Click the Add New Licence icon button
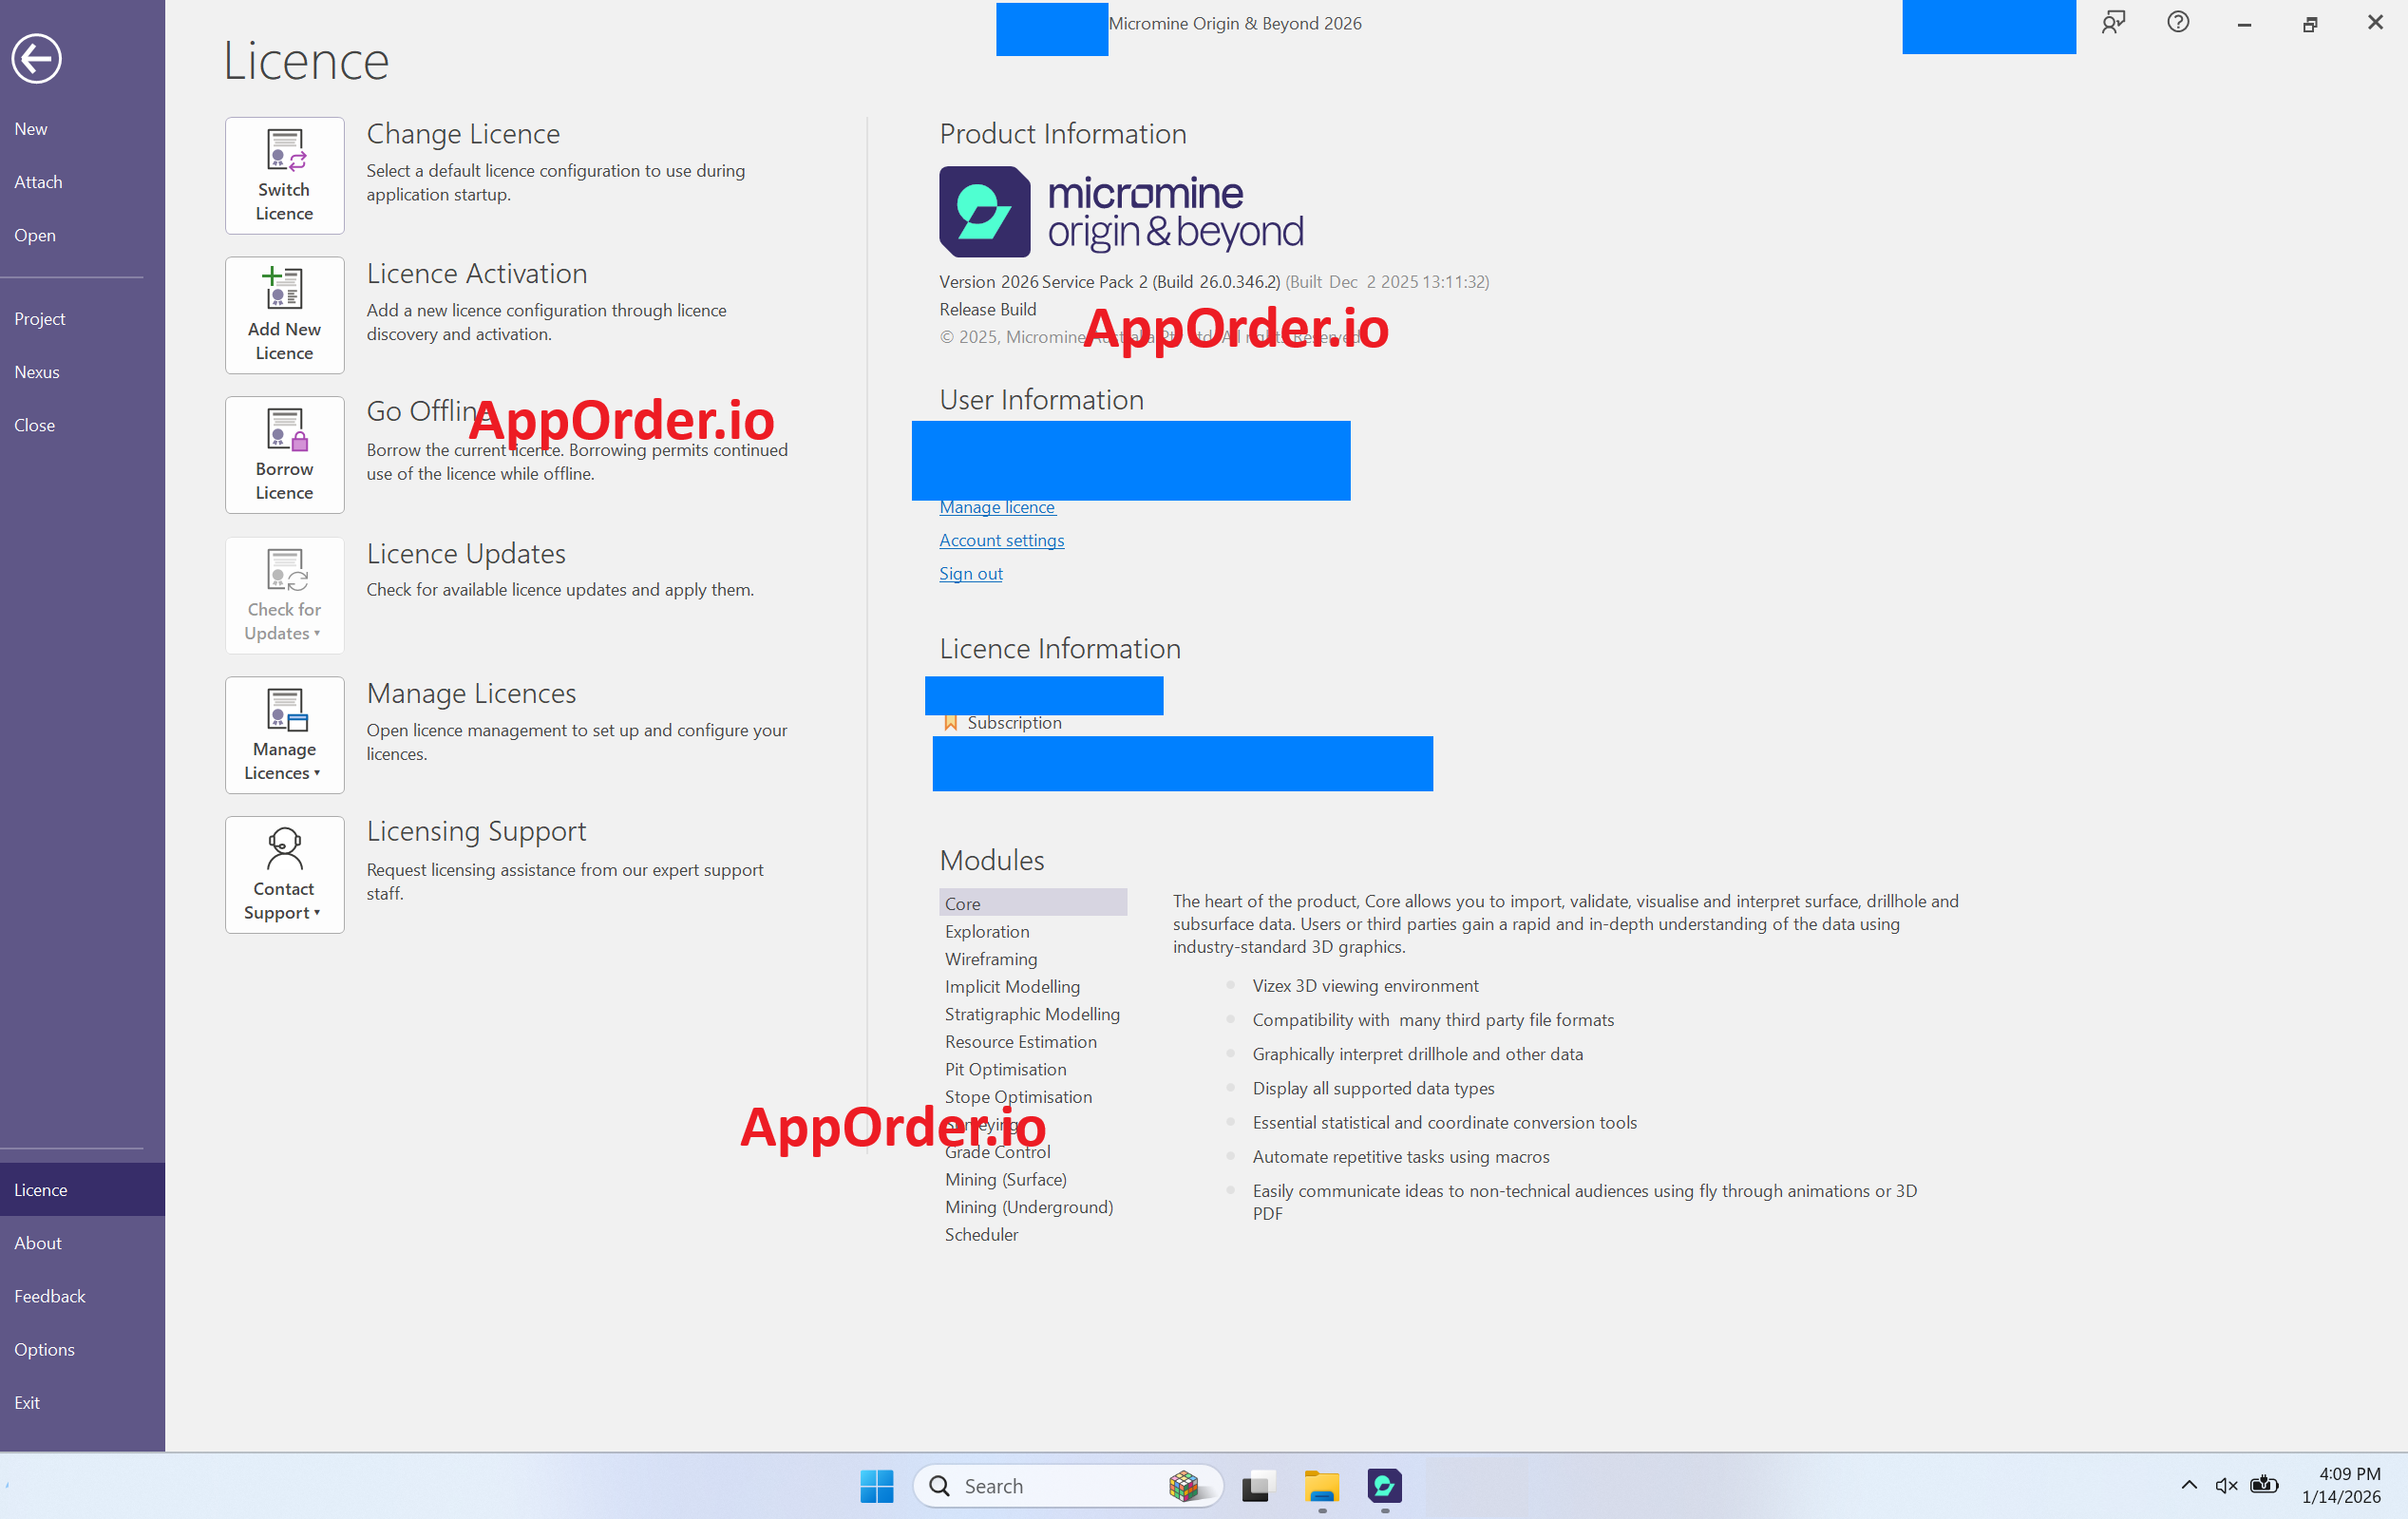This screenshot has height=1519, width=2408. (284, 316)
